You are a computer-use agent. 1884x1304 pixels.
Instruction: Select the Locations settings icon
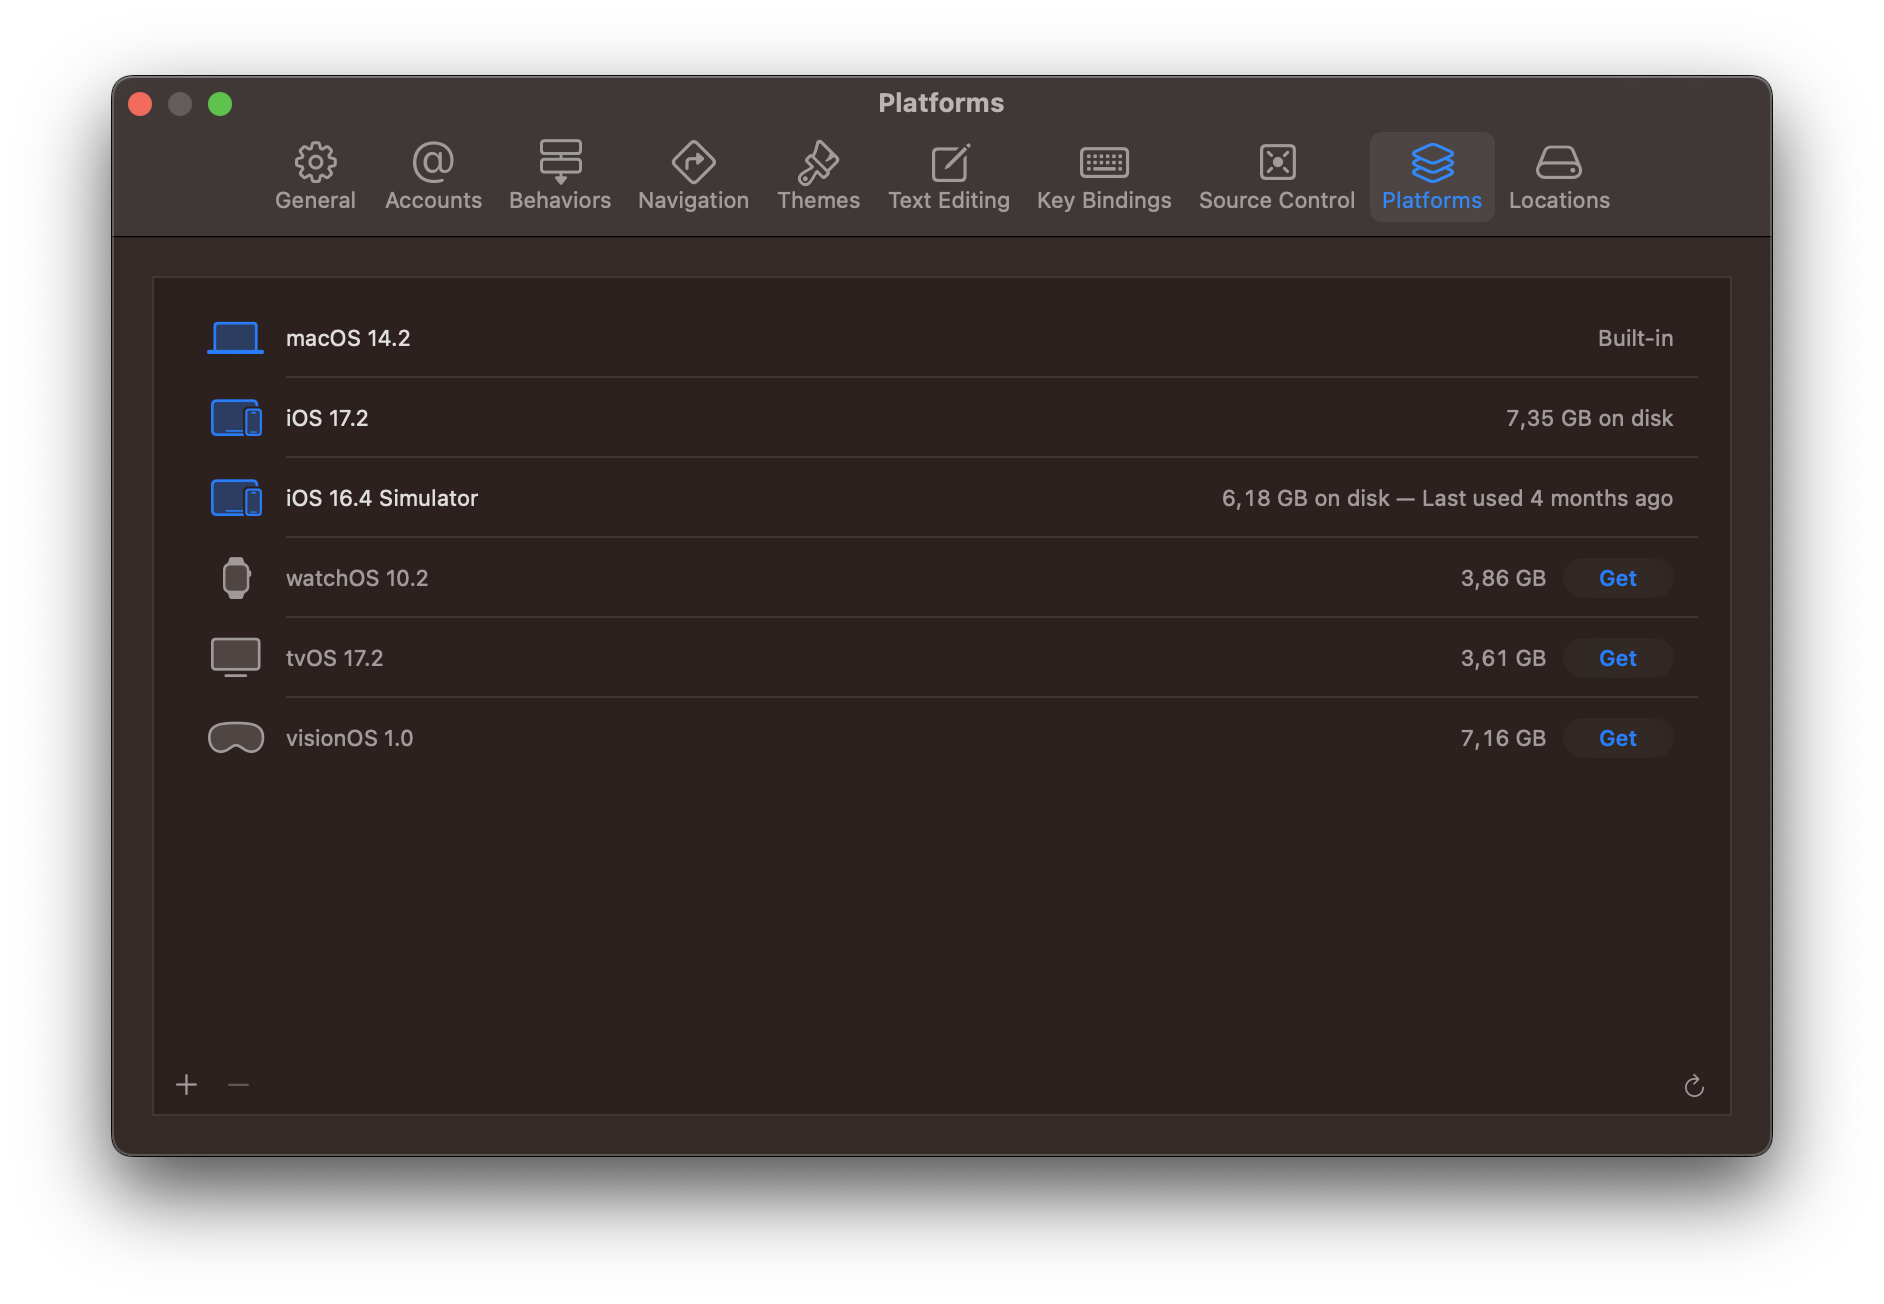click(1558, 176)
